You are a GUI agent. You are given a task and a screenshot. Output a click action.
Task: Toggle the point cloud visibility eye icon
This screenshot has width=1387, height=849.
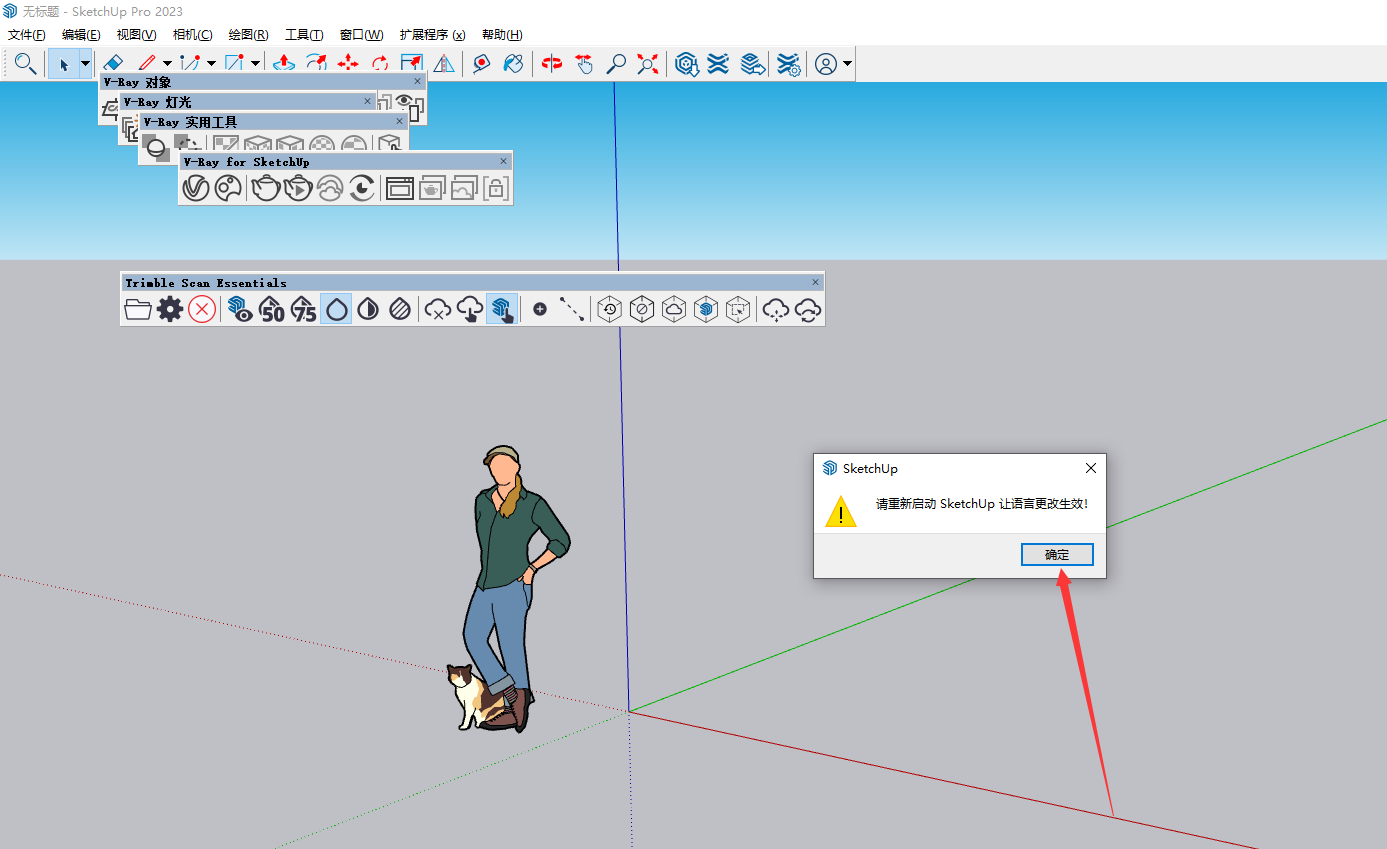[x=240, y=309]
